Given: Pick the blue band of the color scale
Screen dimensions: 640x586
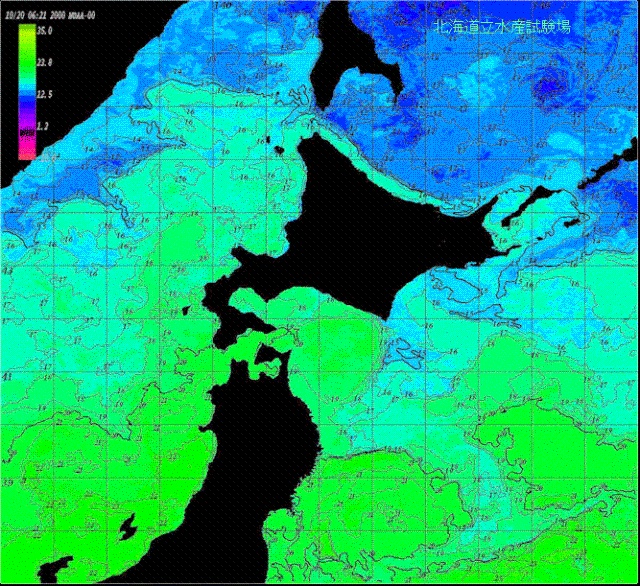Looking at the screenshot, I should pos(25,98).
